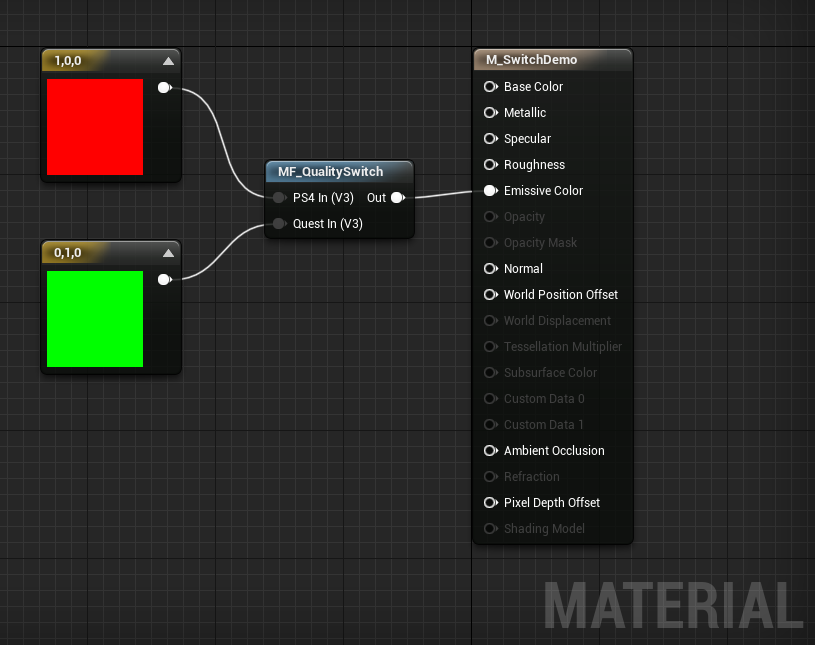Click the Emissive Color label
Screen dimensions: 815x645
coord(543,191)
